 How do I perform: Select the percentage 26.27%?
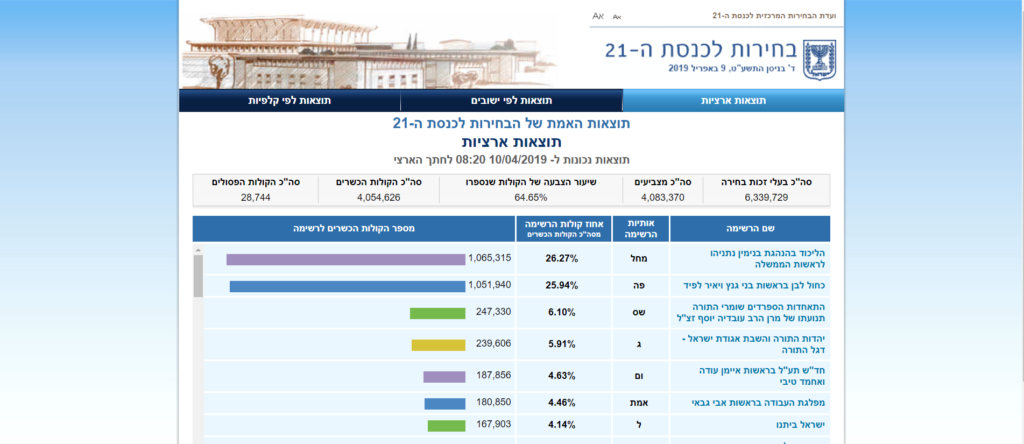tap(562, 259)
